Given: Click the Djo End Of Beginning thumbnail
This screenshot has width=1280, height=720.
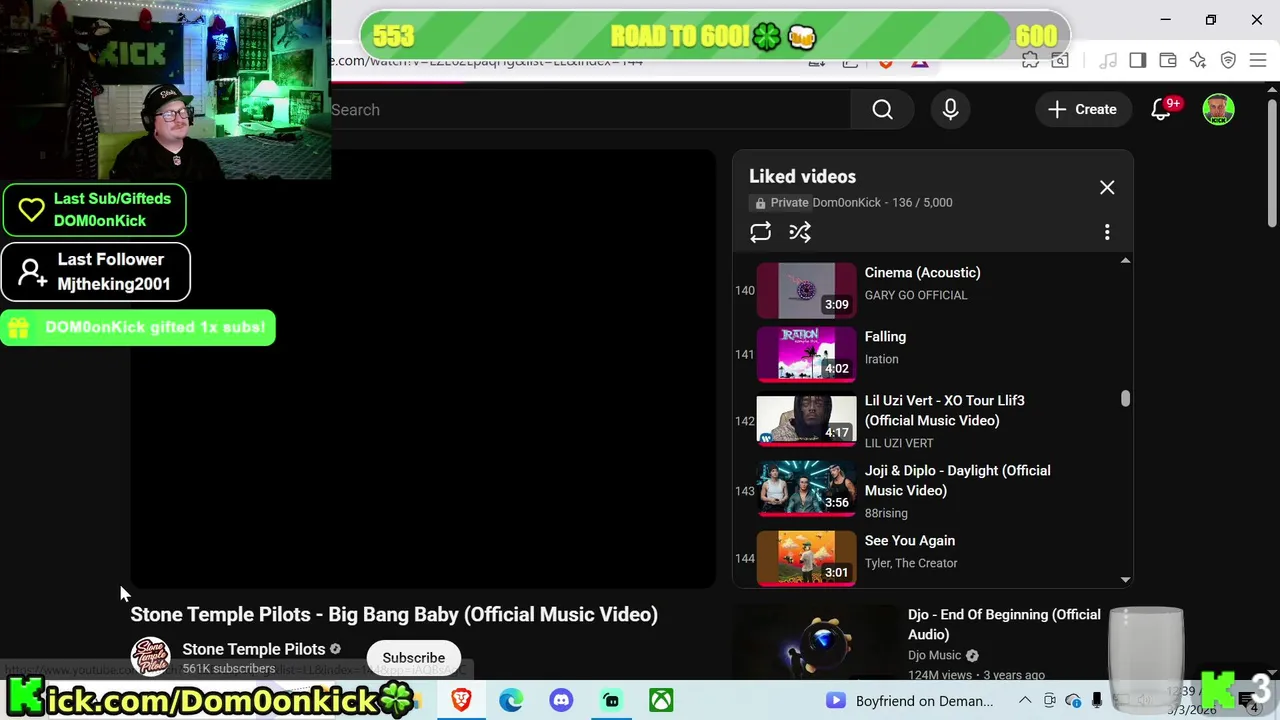Looking at the screenshot, I should click(x=815, y=642).
